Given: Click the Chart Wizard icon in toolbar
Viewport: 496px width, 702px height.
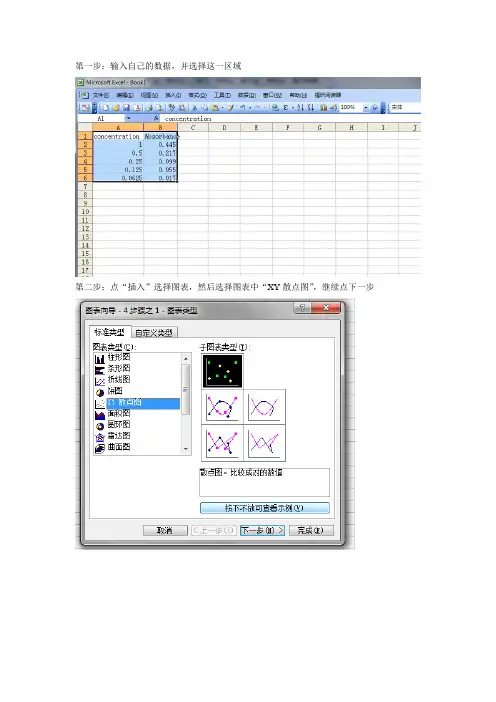Looking at the screenshot, I should (323, 107).
